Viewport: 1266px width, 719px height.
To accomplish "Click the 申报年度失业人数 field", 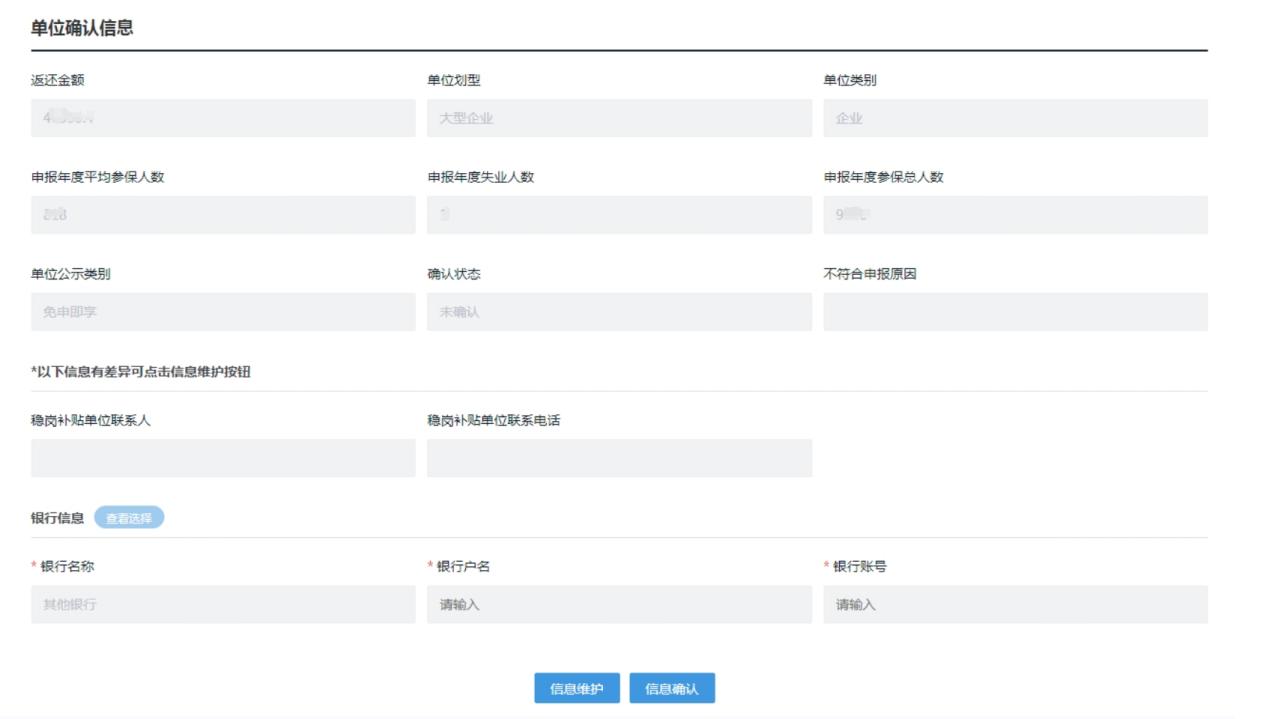I will [619, 215].
